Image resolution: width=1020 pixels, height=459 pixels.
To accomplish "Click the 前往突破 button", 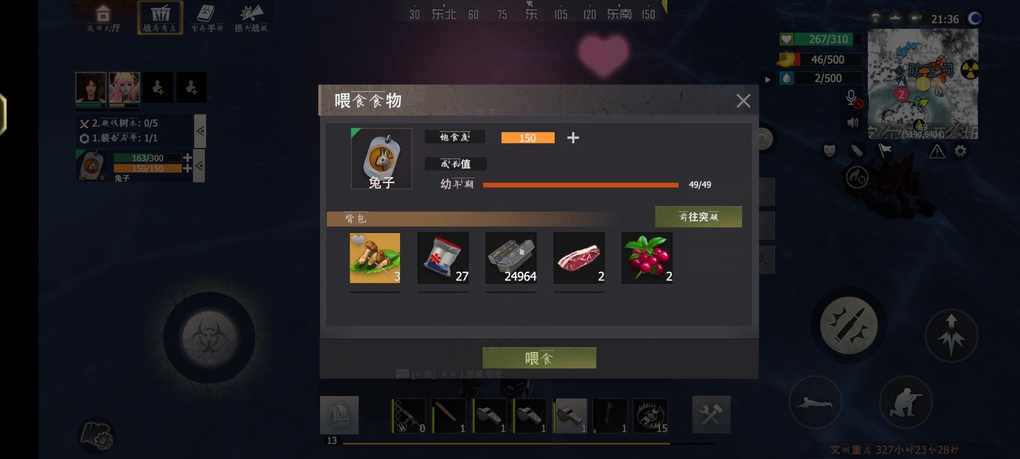I will coord(698,217).
